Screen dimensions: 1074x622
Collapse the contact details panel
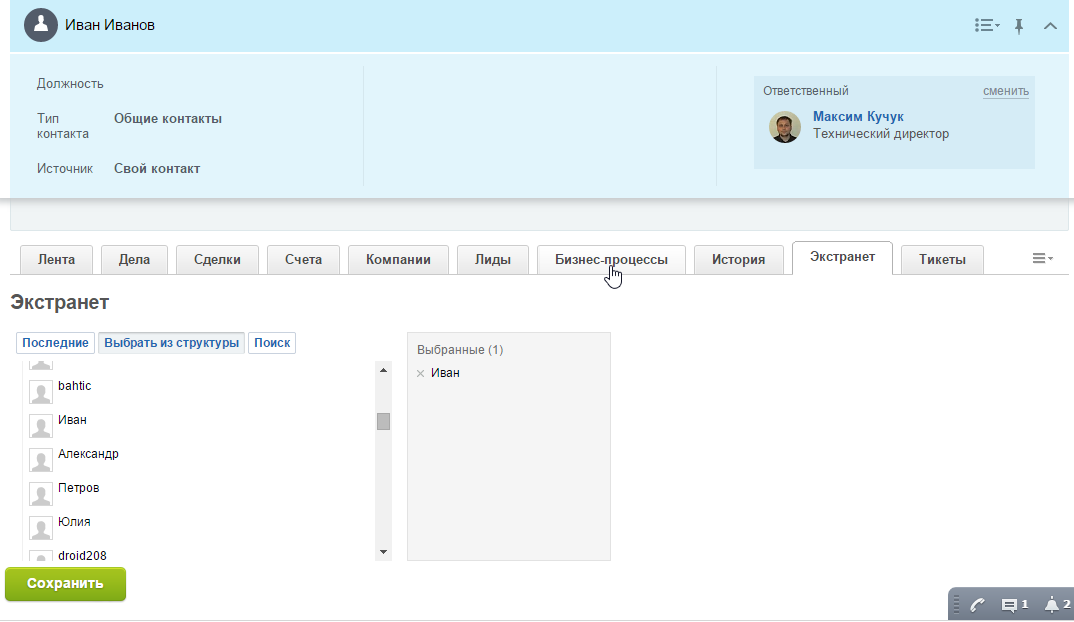[1050, 25]
